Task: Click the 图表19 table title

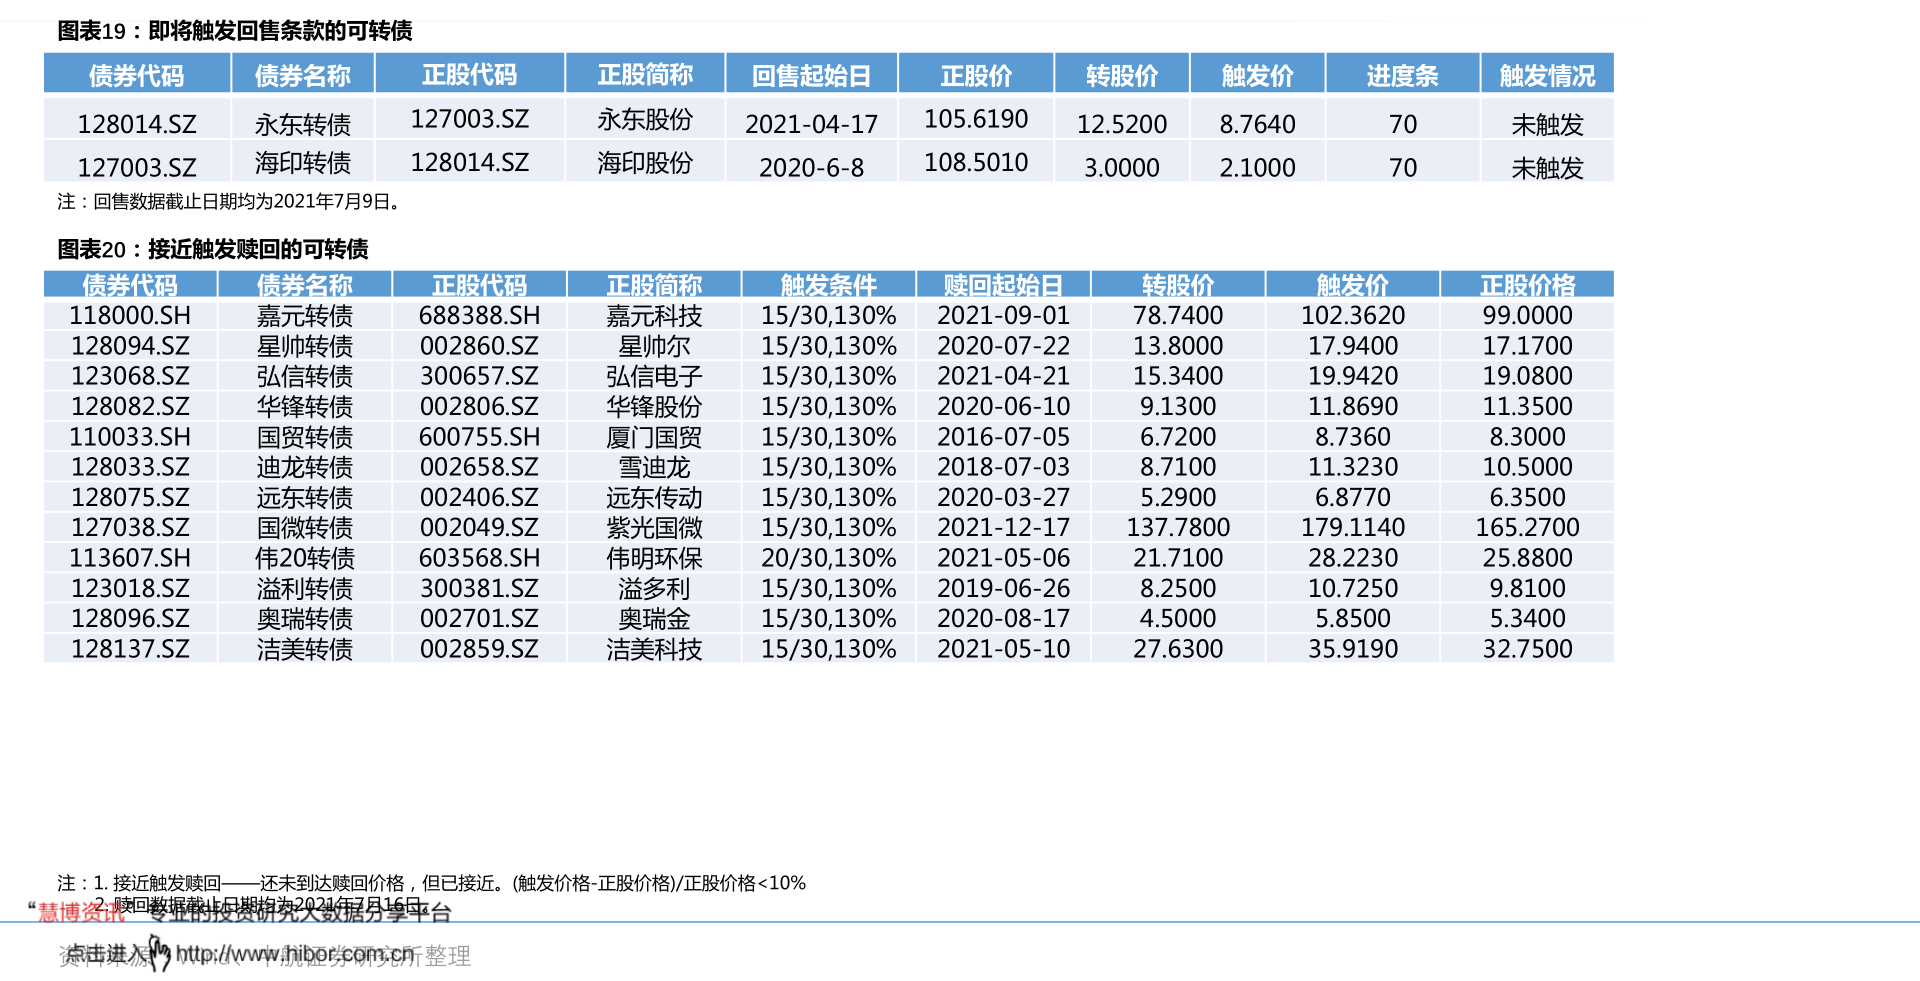Action: pos(235,31)
